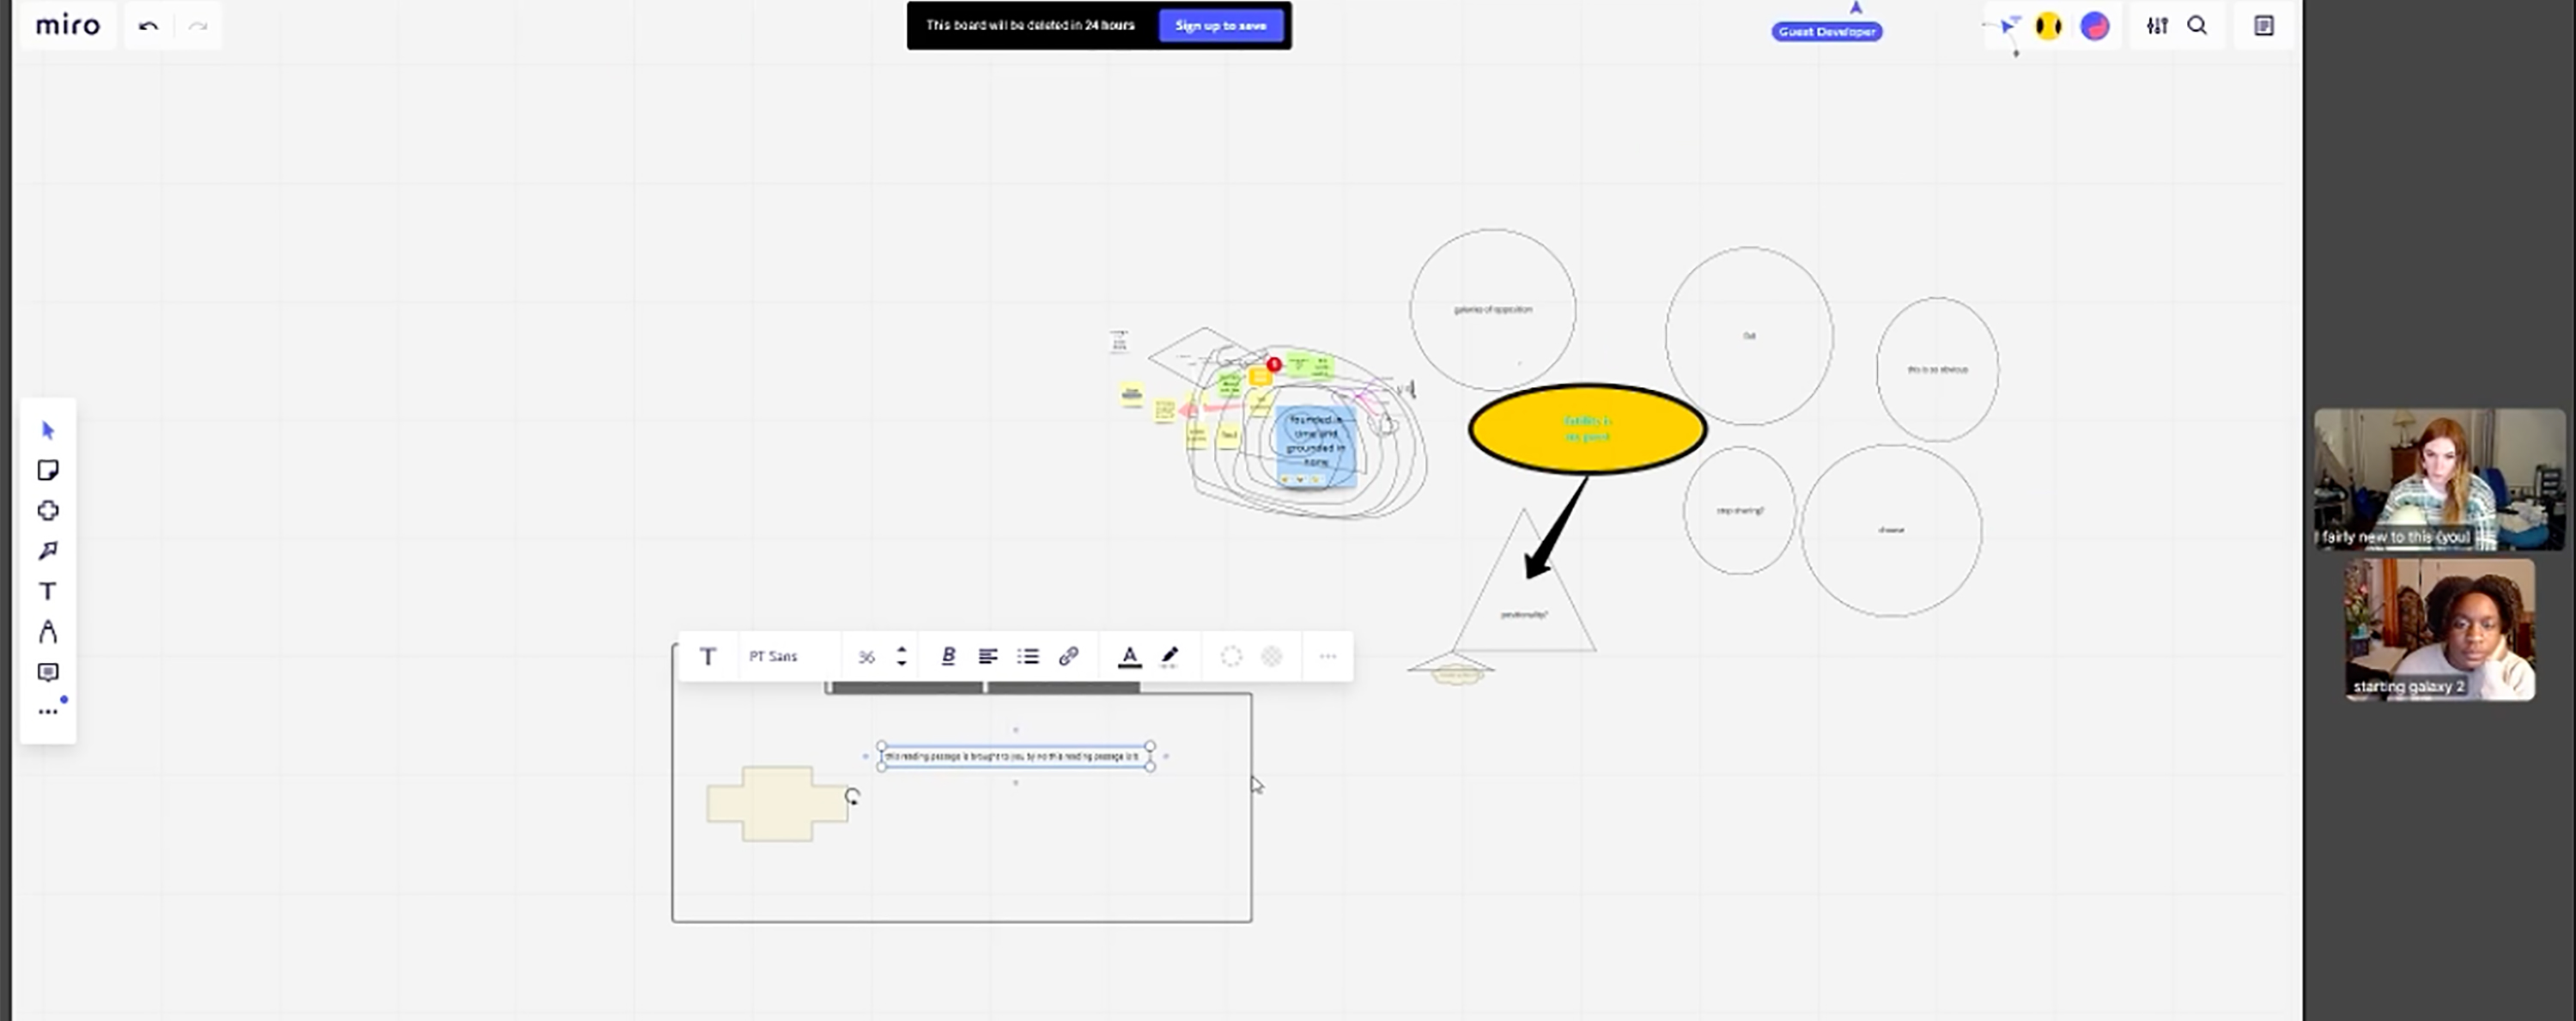Screen dimensions: 2576x1021
Task: Open the shapes tool
Action: pyautogui.click(x=48, y=510)
